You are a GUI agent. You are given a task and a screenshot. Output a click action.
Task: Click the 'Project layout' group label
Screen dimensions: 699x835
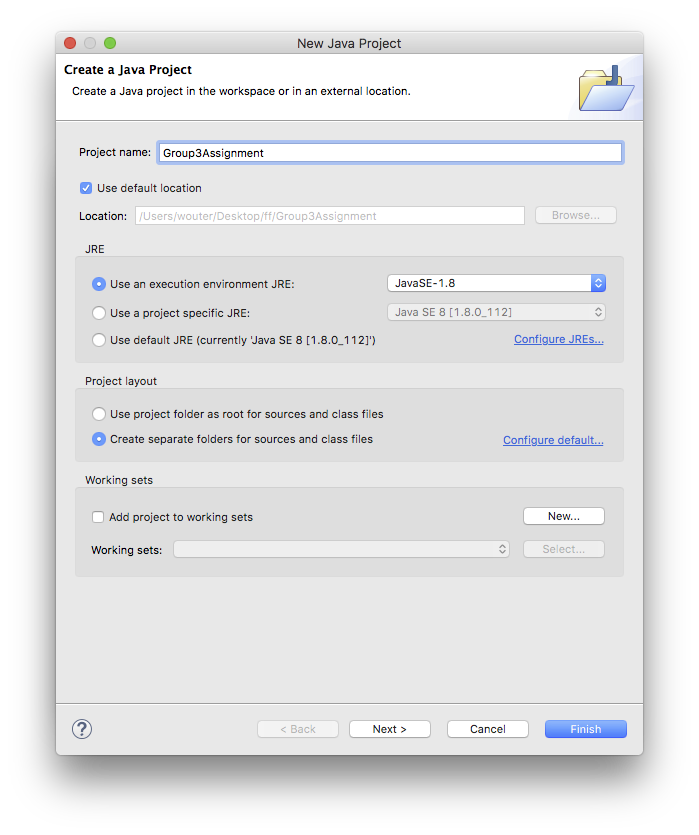121,381
